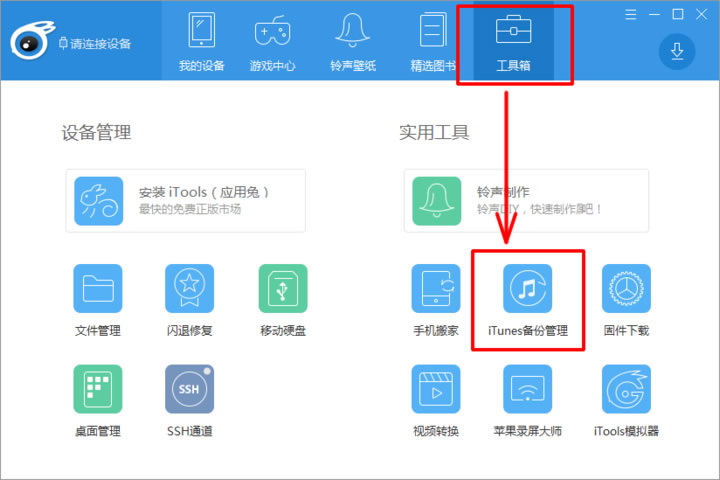Click the iTools eye logo
This screenshot has width=720, height=480.
32,41
